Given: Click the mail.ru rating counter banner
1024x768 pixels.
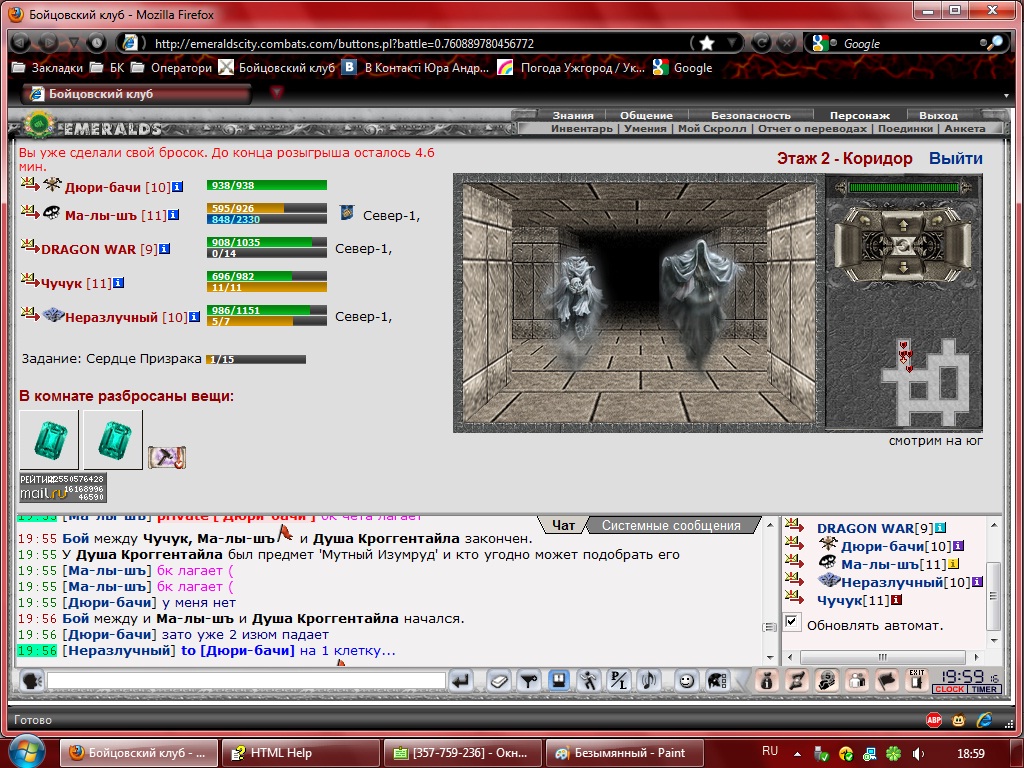Looking at the screenshot, I should click(63, 488).
